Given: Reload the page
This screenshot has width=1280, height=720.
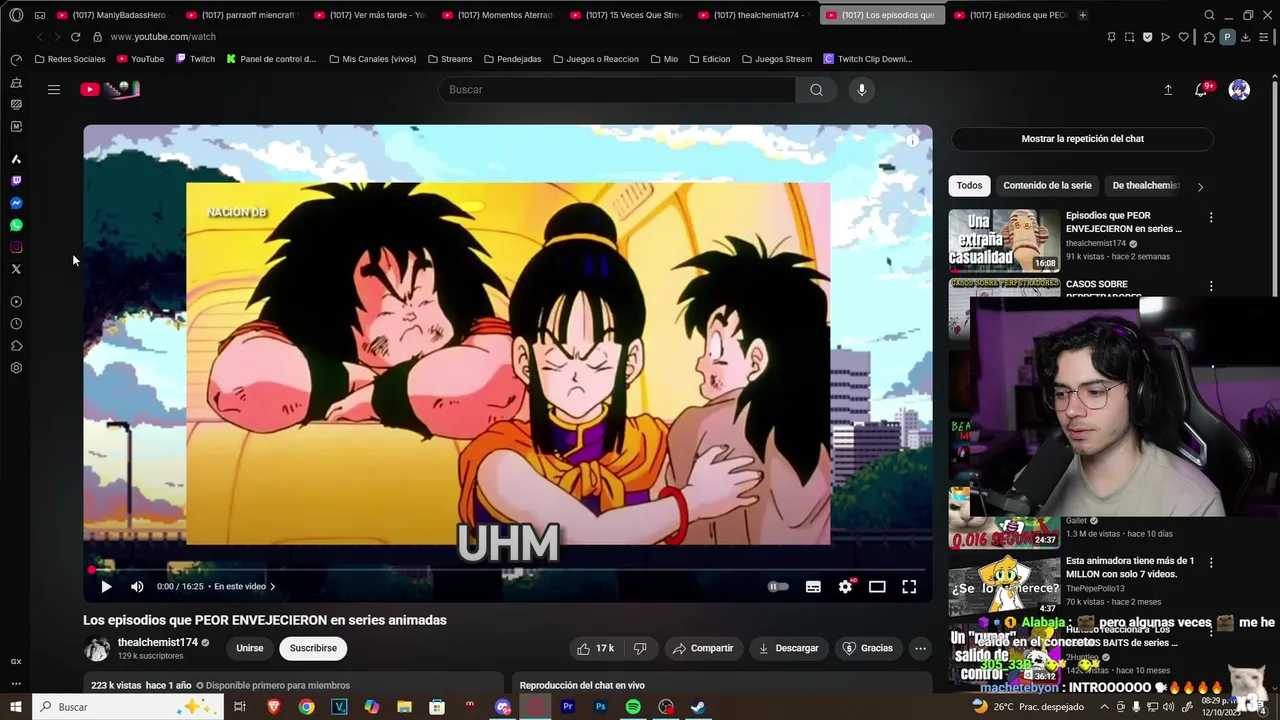Looking at the screenshot, I should tap(75, 37).
